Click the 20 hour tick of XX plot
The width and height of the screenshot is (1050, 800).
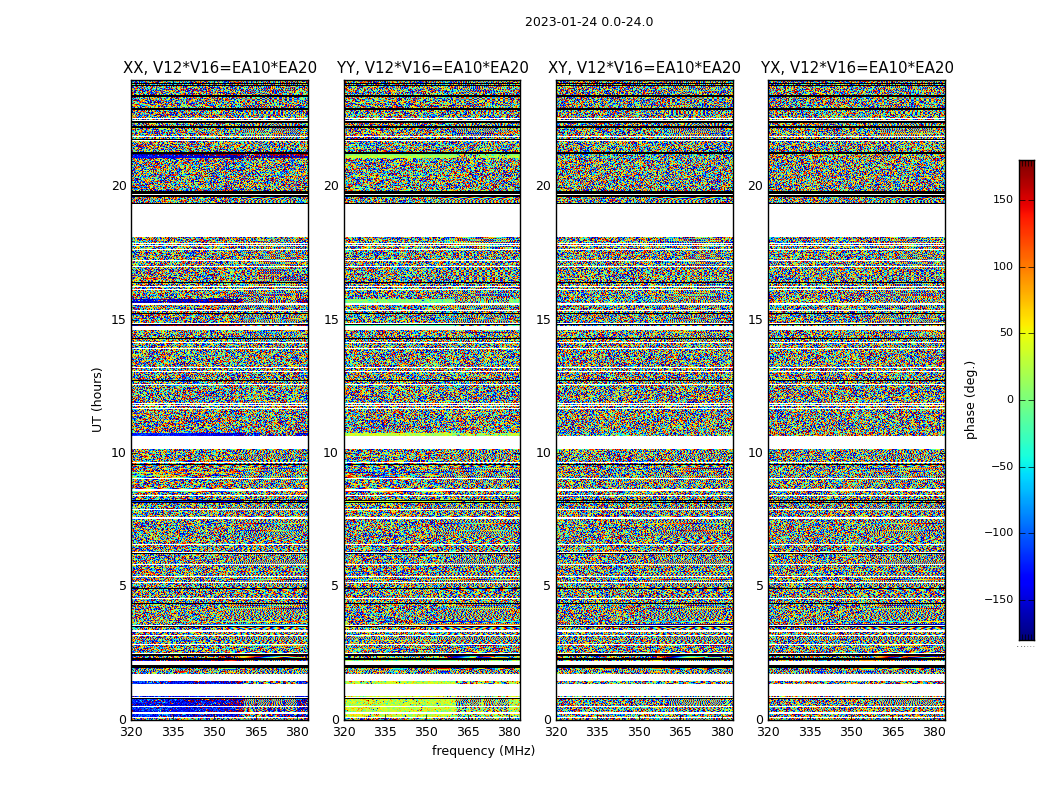(119, 186)
